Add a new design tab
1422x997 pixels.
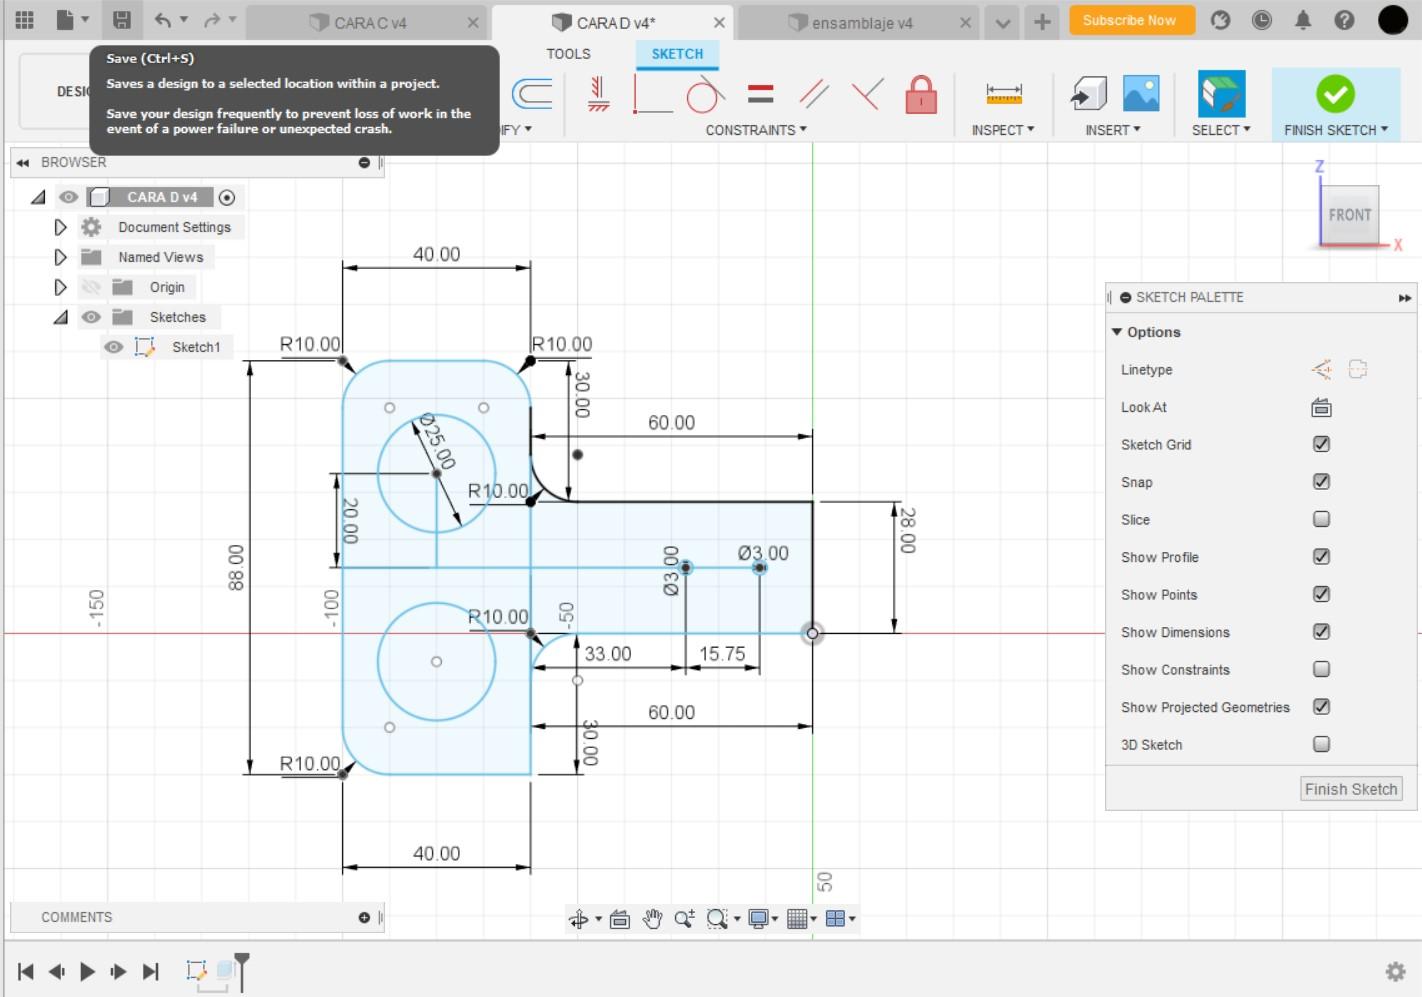tap(1042, 21)
